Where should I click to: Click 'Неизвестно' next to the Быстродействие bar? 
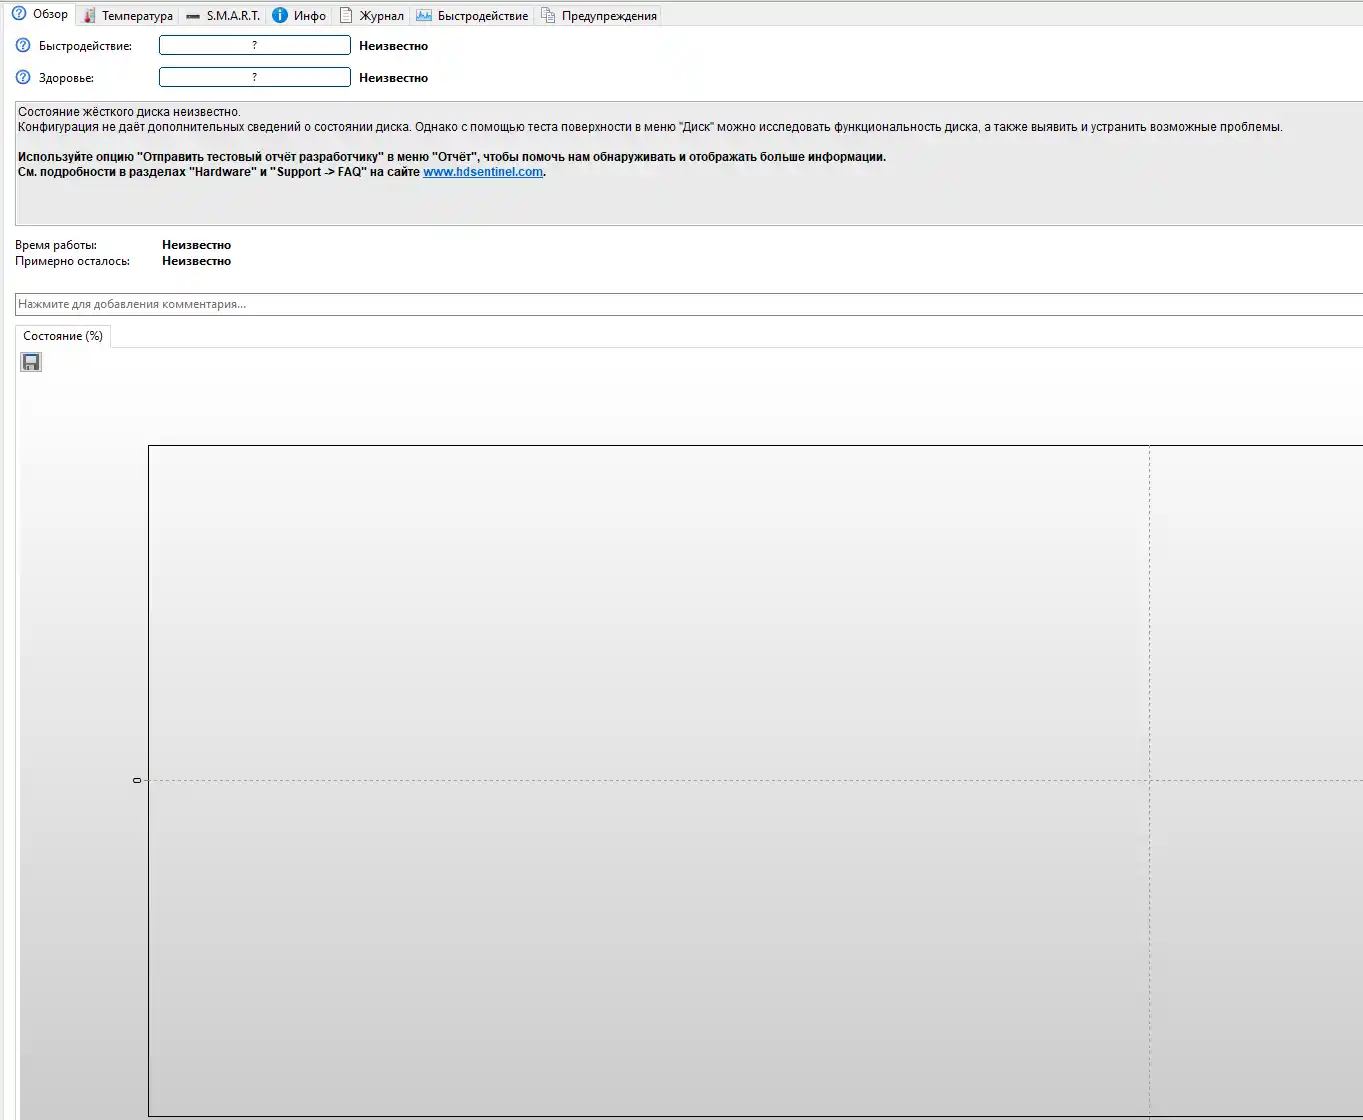tap(394, 45)
